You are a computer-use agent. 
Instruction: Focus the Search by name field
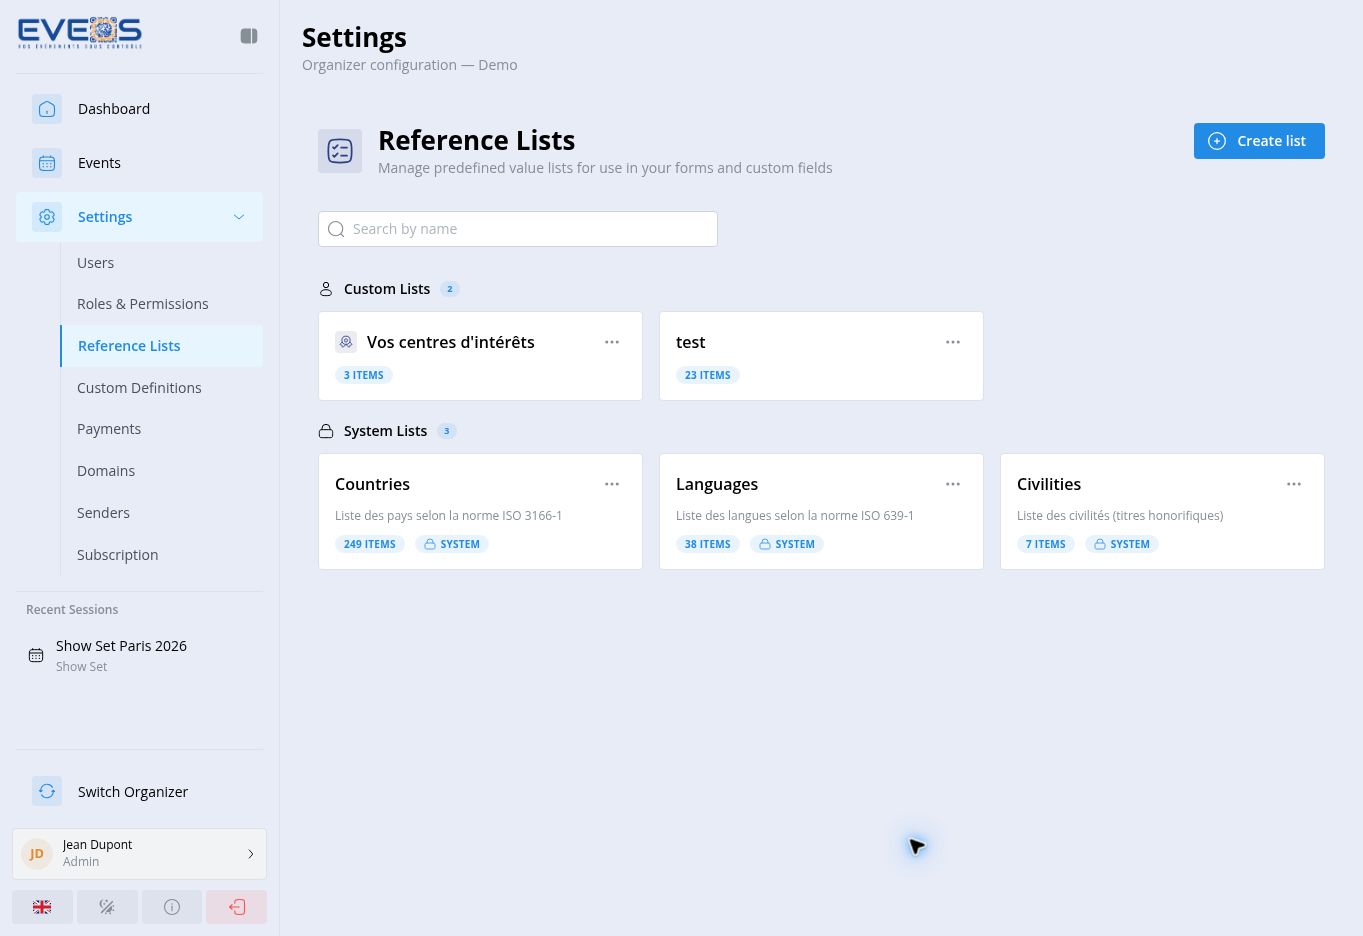[518, 229]
